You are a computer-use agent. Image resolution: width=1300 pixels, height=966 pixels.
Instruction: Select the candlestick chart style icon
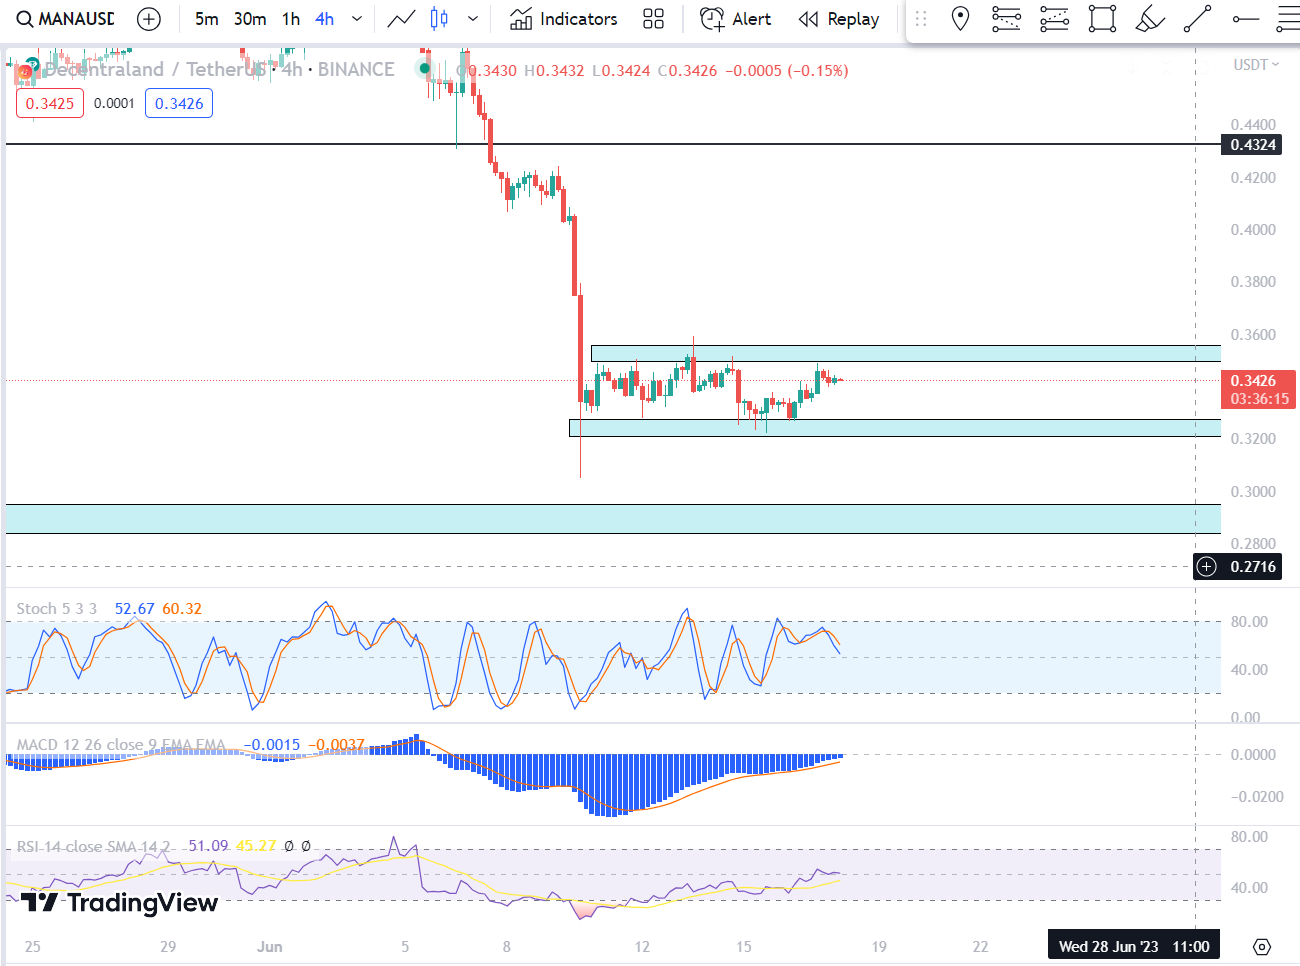pos(439,19)
